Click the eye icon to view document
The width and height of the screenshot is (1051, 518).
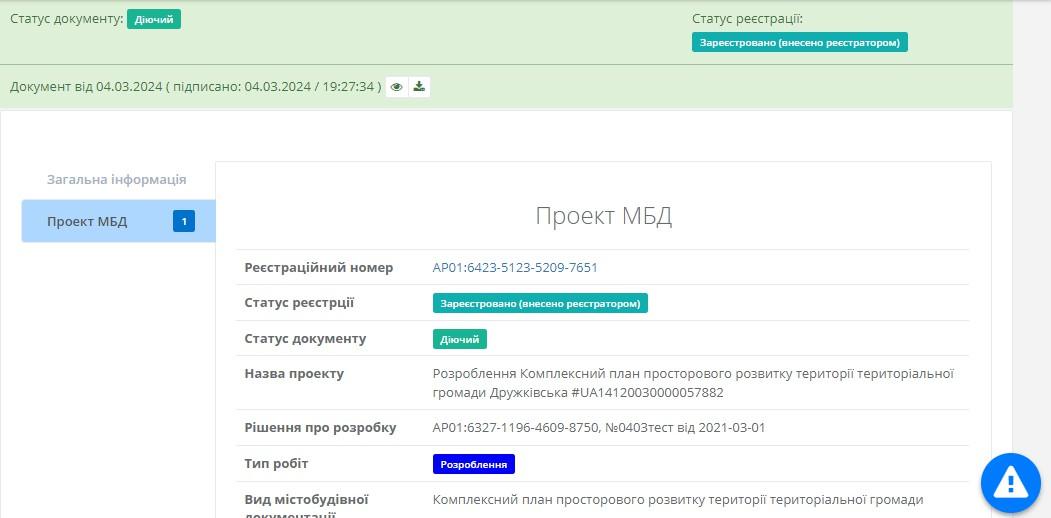click(x=397, y=87)
